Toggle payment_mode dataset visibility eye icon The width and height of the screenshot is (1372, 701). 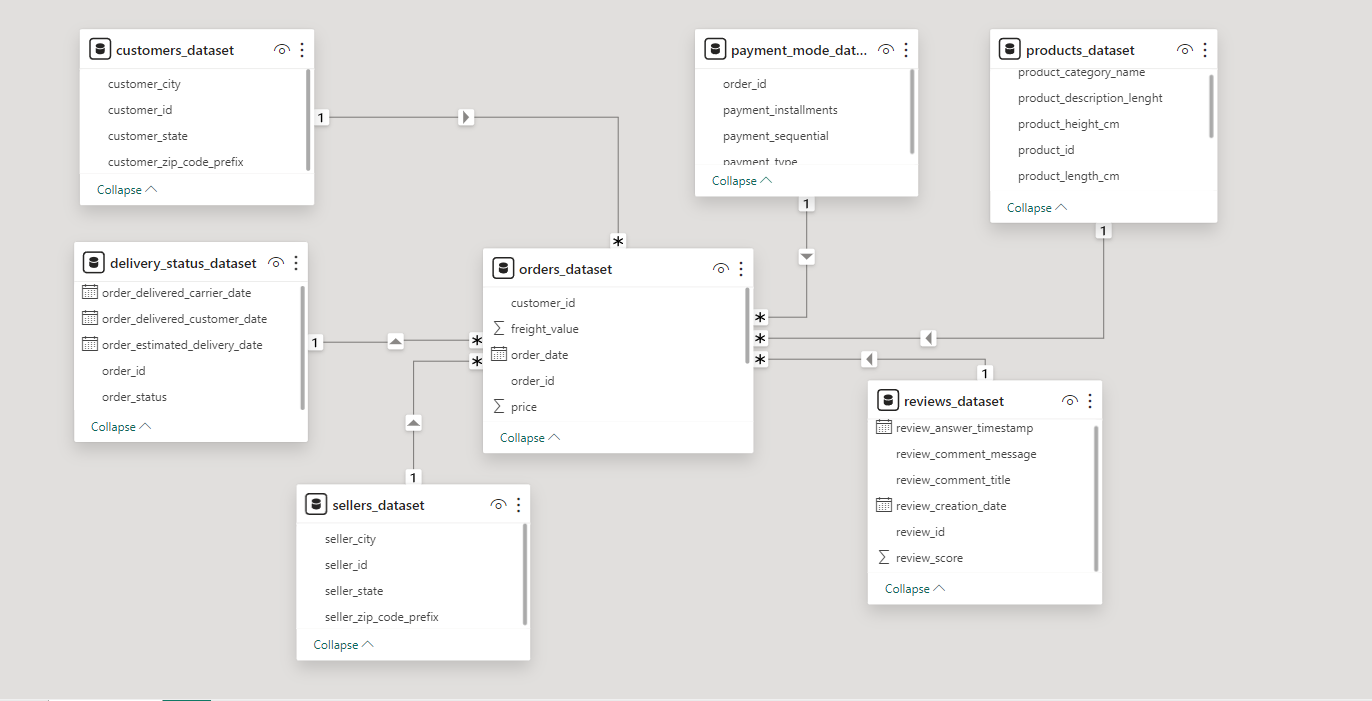[x=885, y=50]
